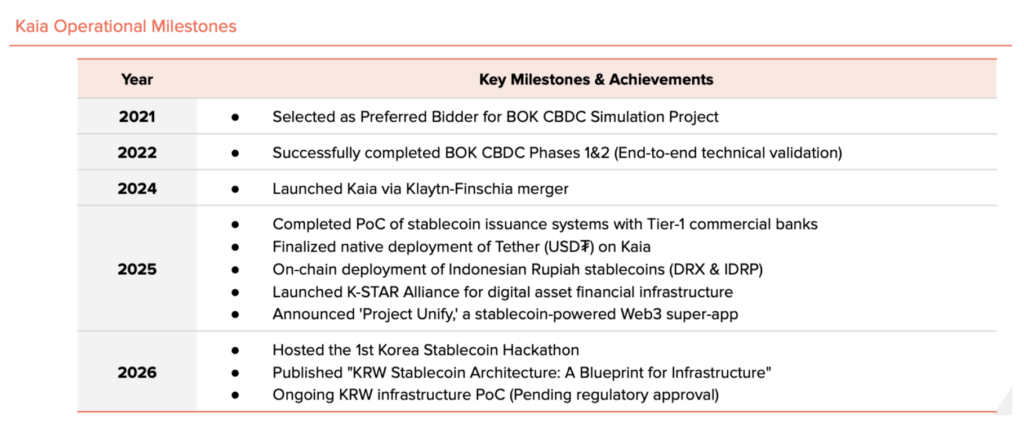This screenshot has height=422, width=1024.
Task: Click the Tier-1 commercial banks PoC line
Action: coord(545,224)
